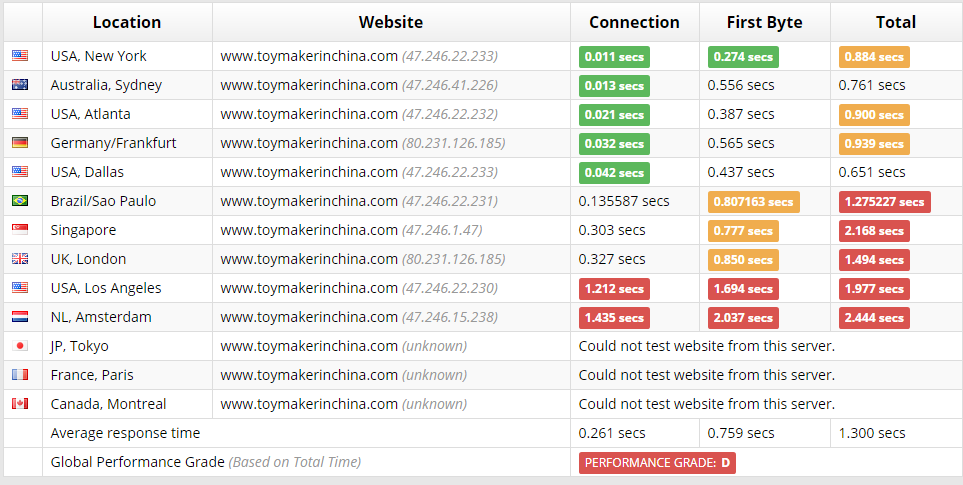The image size is (963, 485).
Task: Click the orange 0.900 secs Atlanta total badge
Action: (x=874, y=115)
